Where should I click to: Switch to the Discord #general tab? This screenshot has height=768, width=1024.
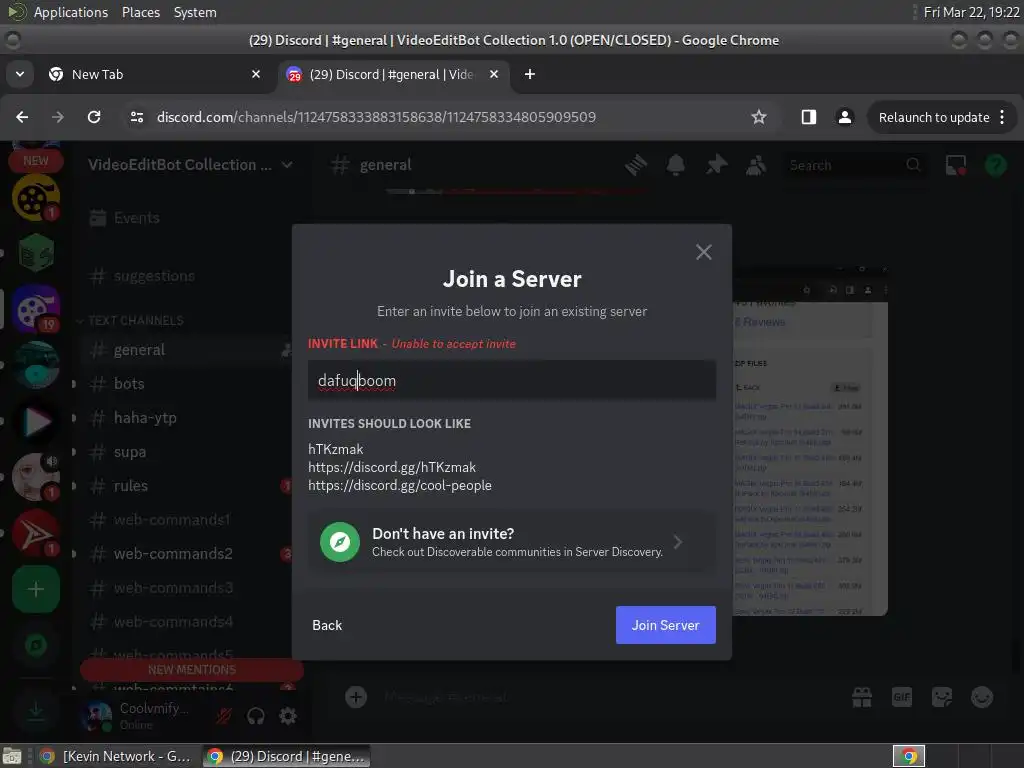(392, 74)
